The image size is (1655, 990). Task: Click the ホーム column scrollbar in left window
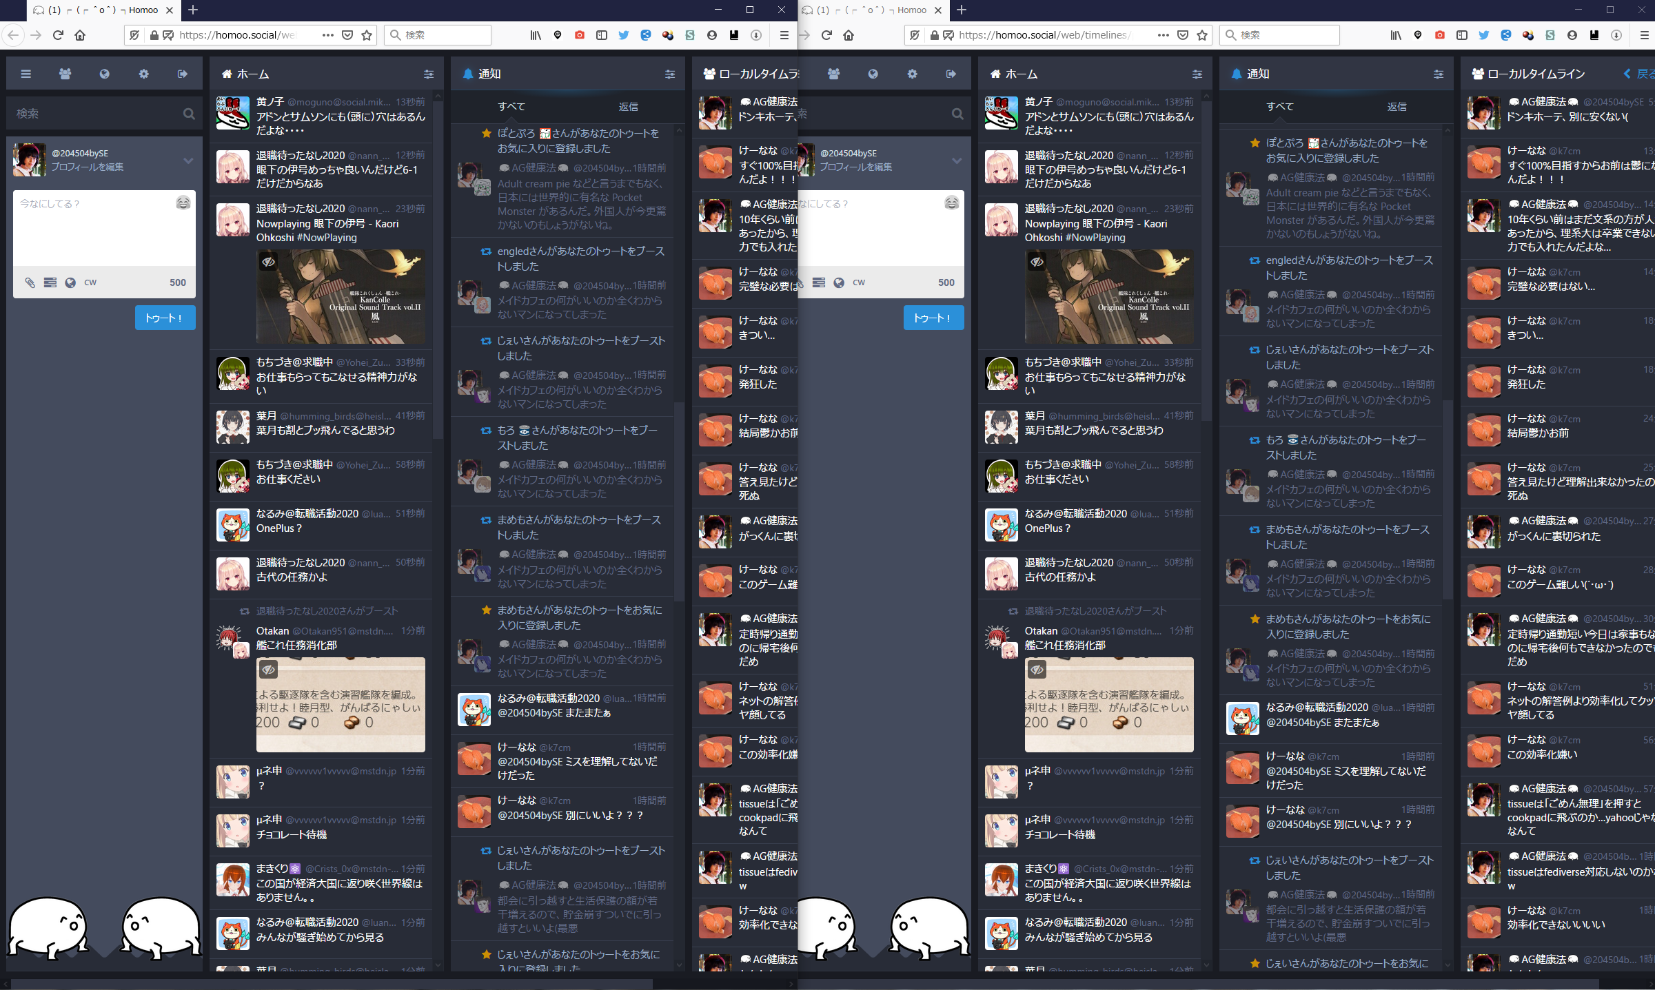[437, 300]
